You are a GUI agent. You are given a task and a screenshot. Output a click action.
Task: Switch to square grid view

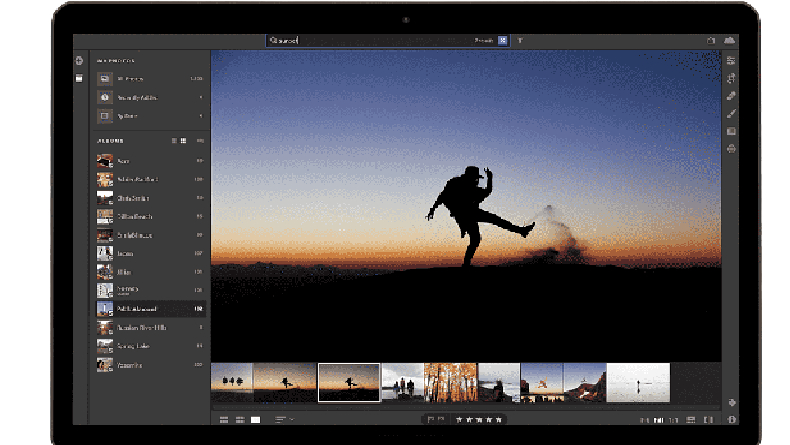(x=240, y=419)
